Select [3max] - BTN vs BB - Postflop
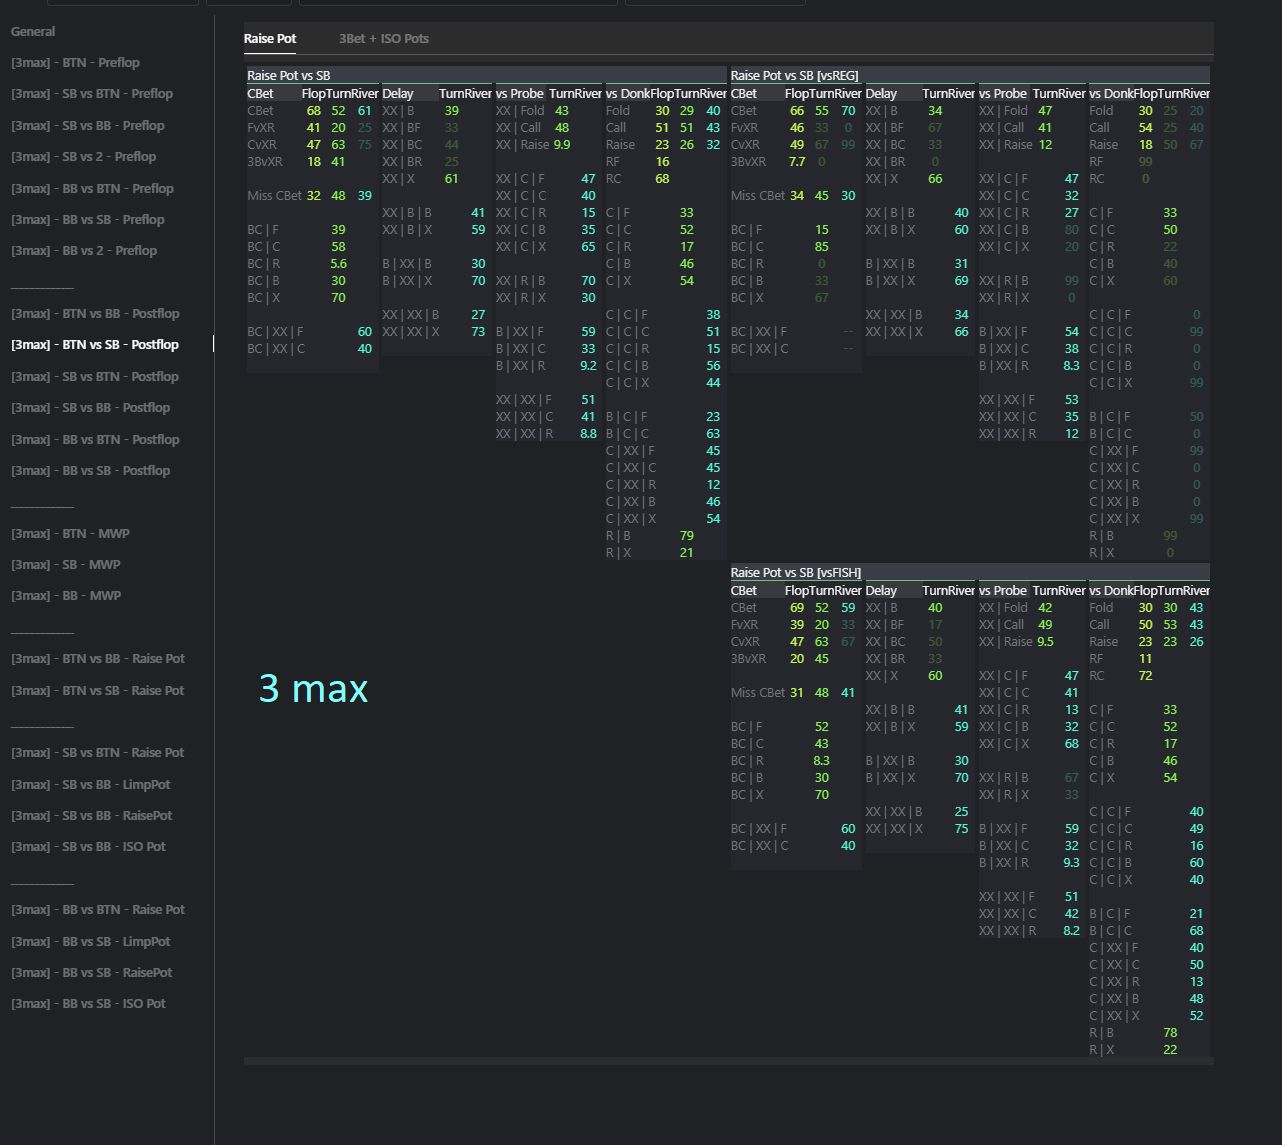This screenshot has width=1282, height=1145. 95,314
